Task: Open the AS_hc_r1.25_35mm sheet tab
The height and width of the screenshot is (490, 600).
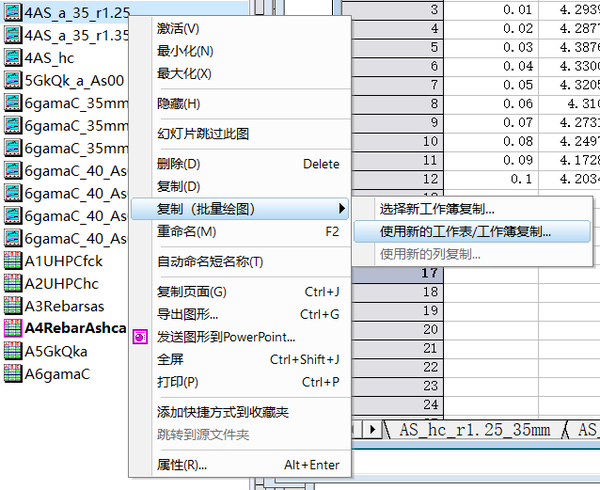Action: coord(474,430)
